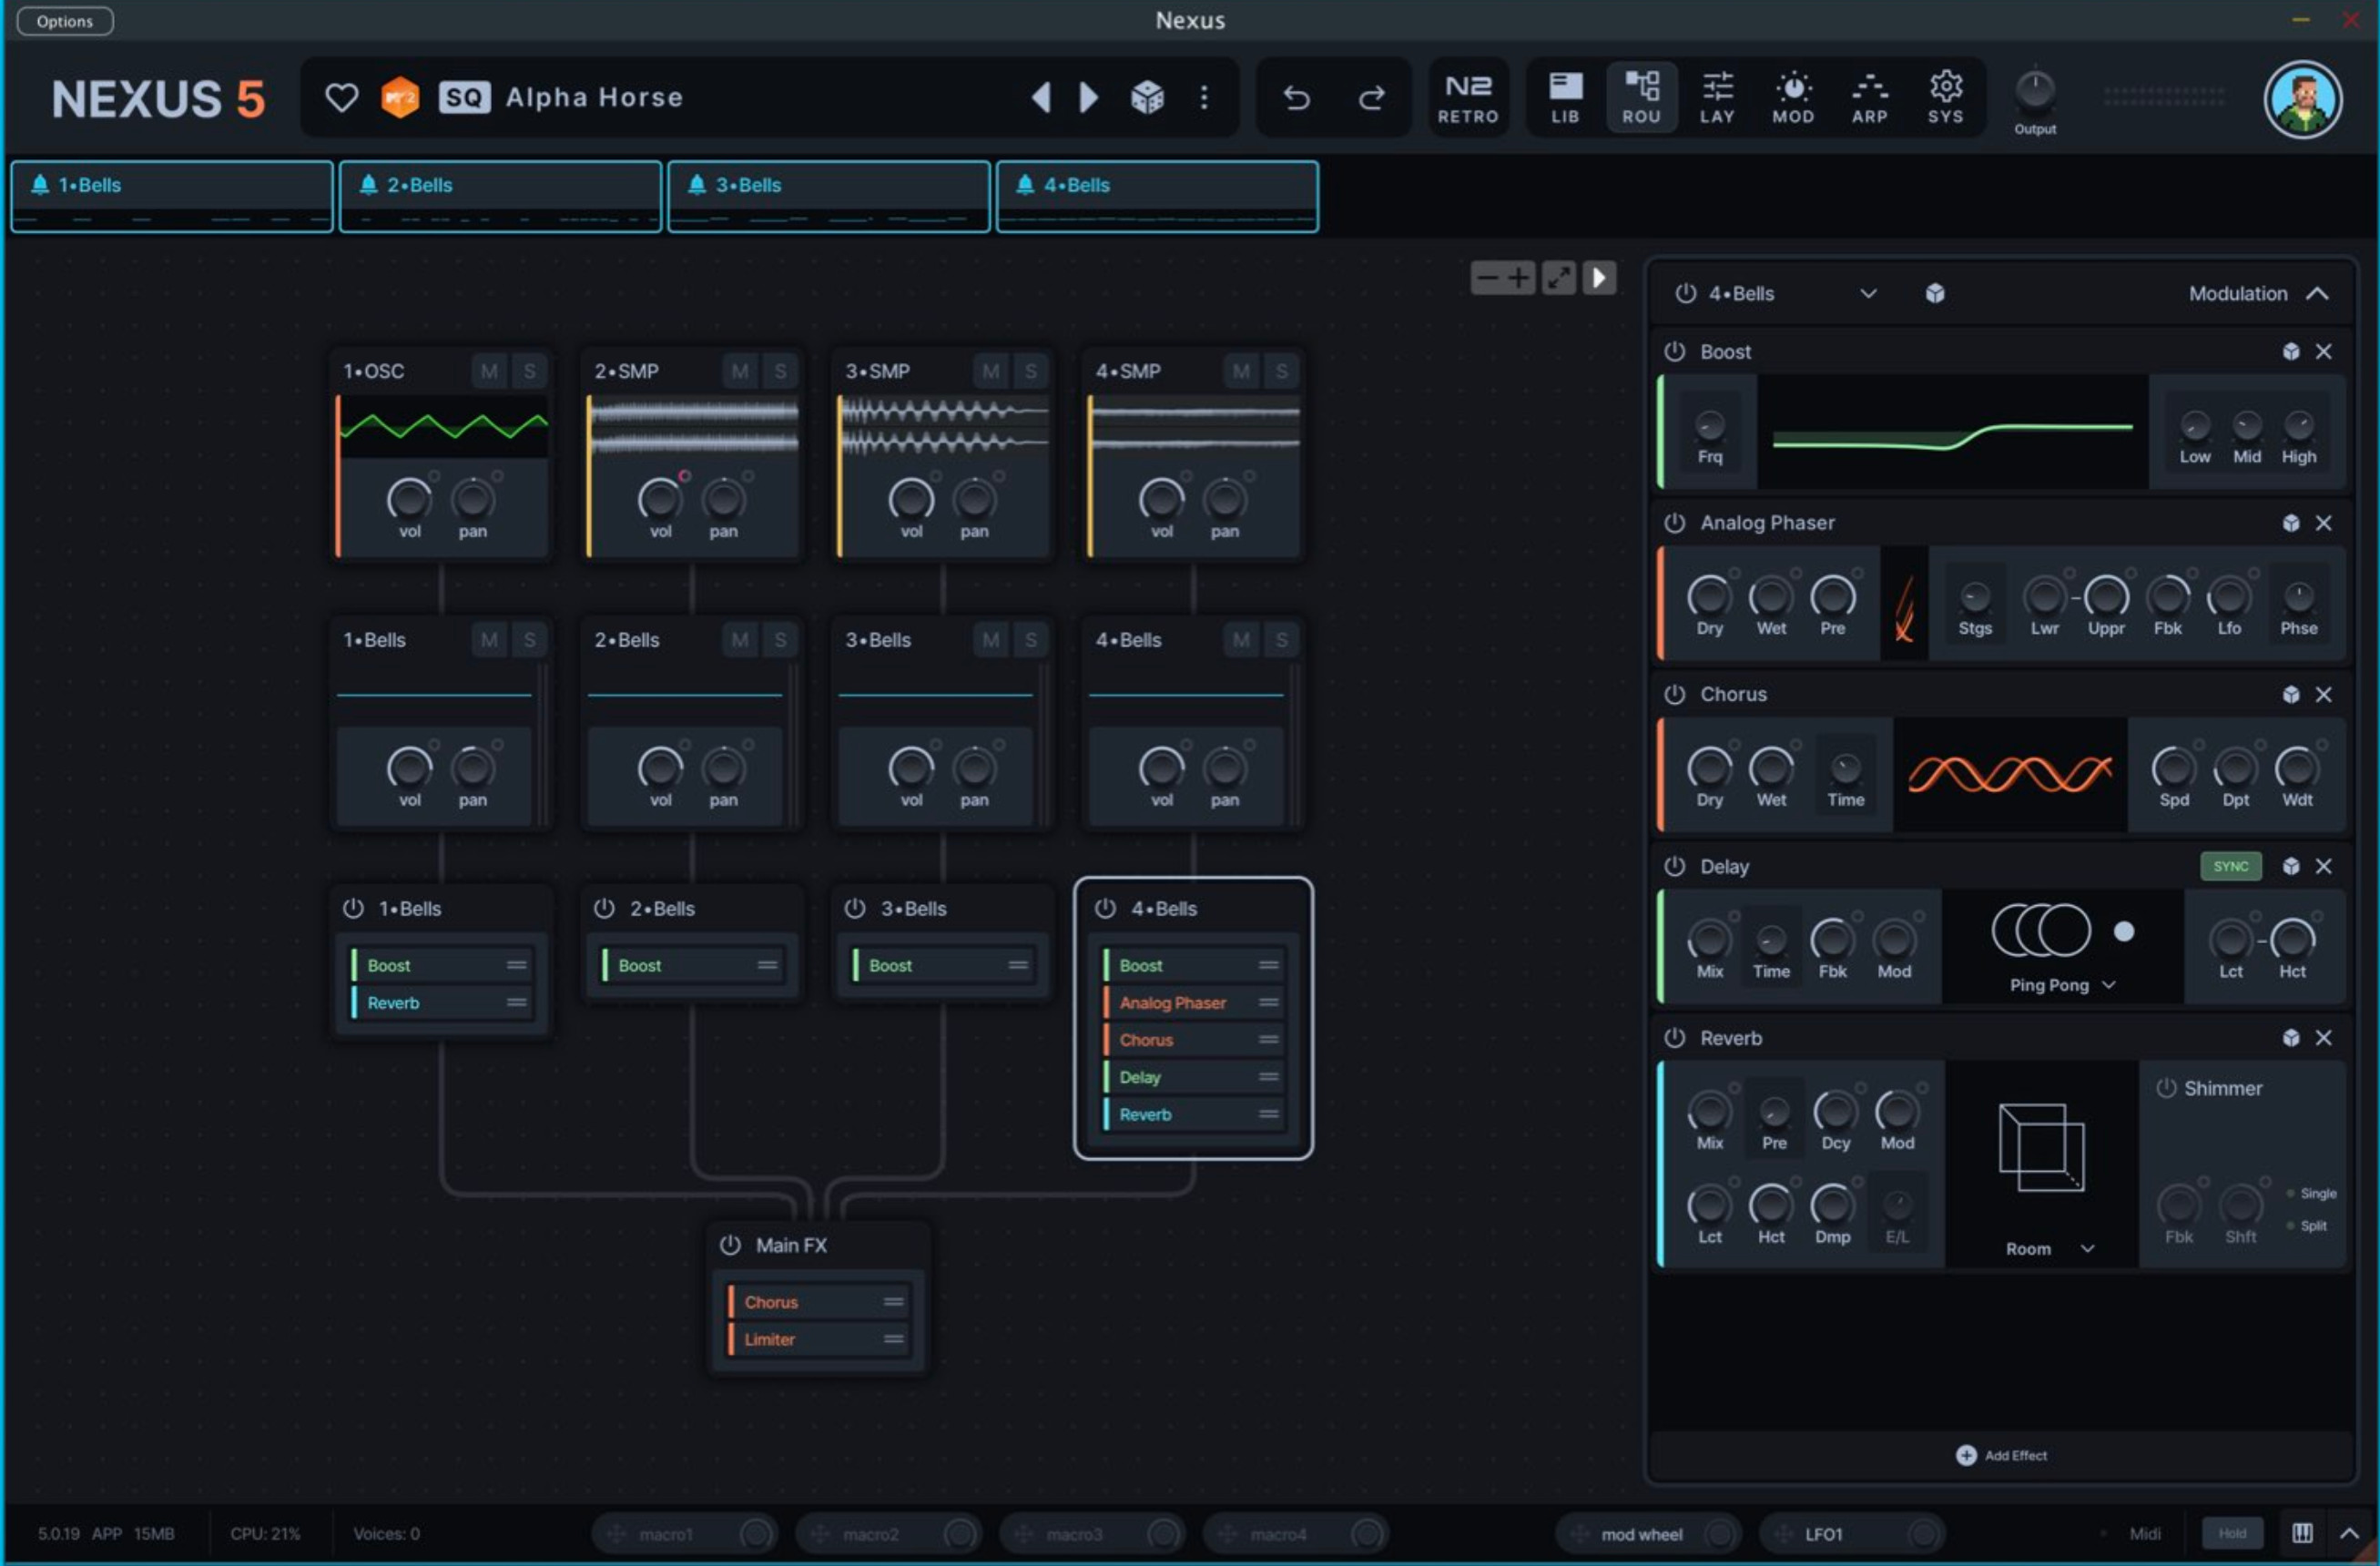
Task: Favorite the Alpha Horse preset with heart icon
Action: (x=342, y=97)
